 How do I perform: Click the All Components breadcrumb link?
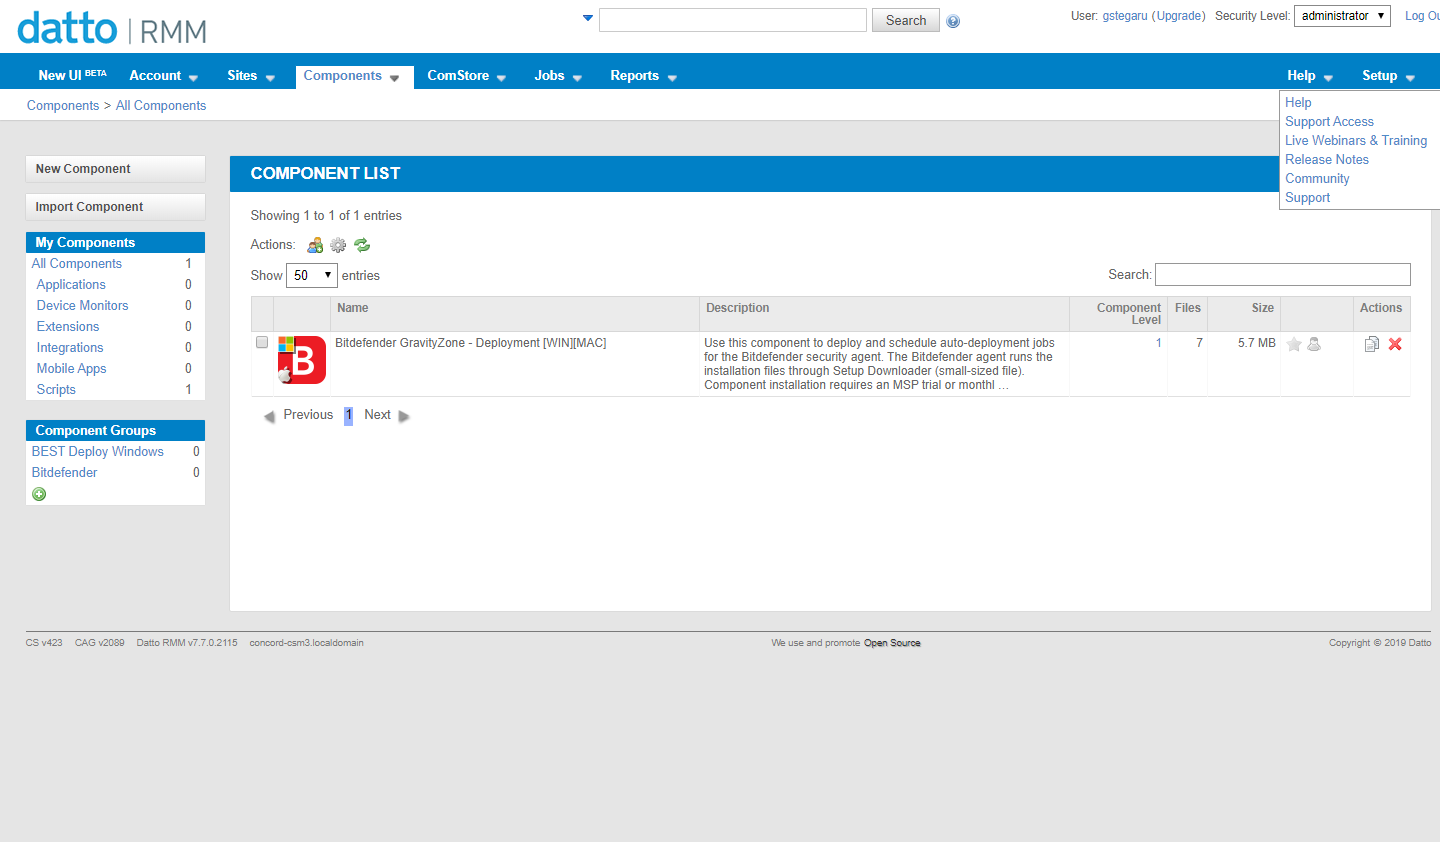pyautogui.click(x=161, y=106)
